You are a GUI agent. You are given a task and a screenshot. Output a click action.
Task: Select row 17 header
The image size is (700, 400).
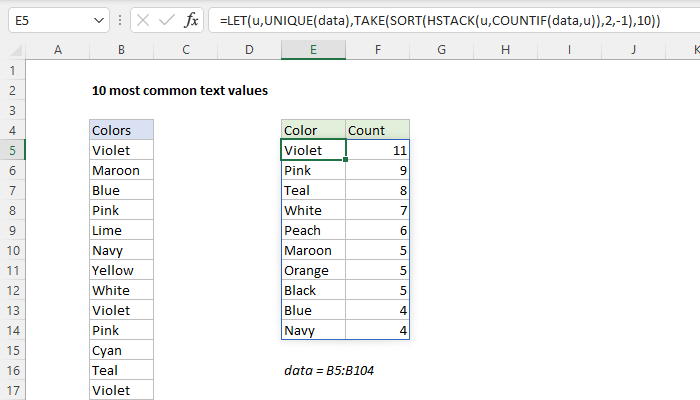click(12, 390)
